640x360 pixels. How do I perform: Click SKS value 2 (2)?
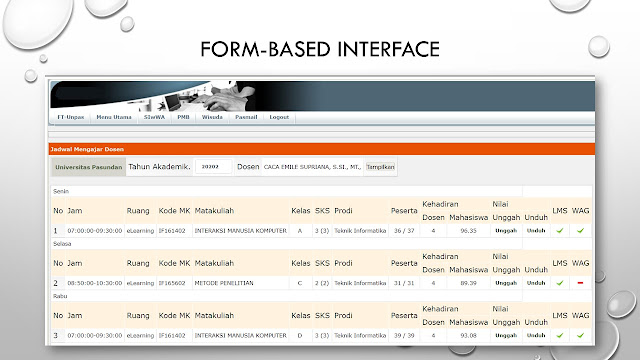click(322, 283)
